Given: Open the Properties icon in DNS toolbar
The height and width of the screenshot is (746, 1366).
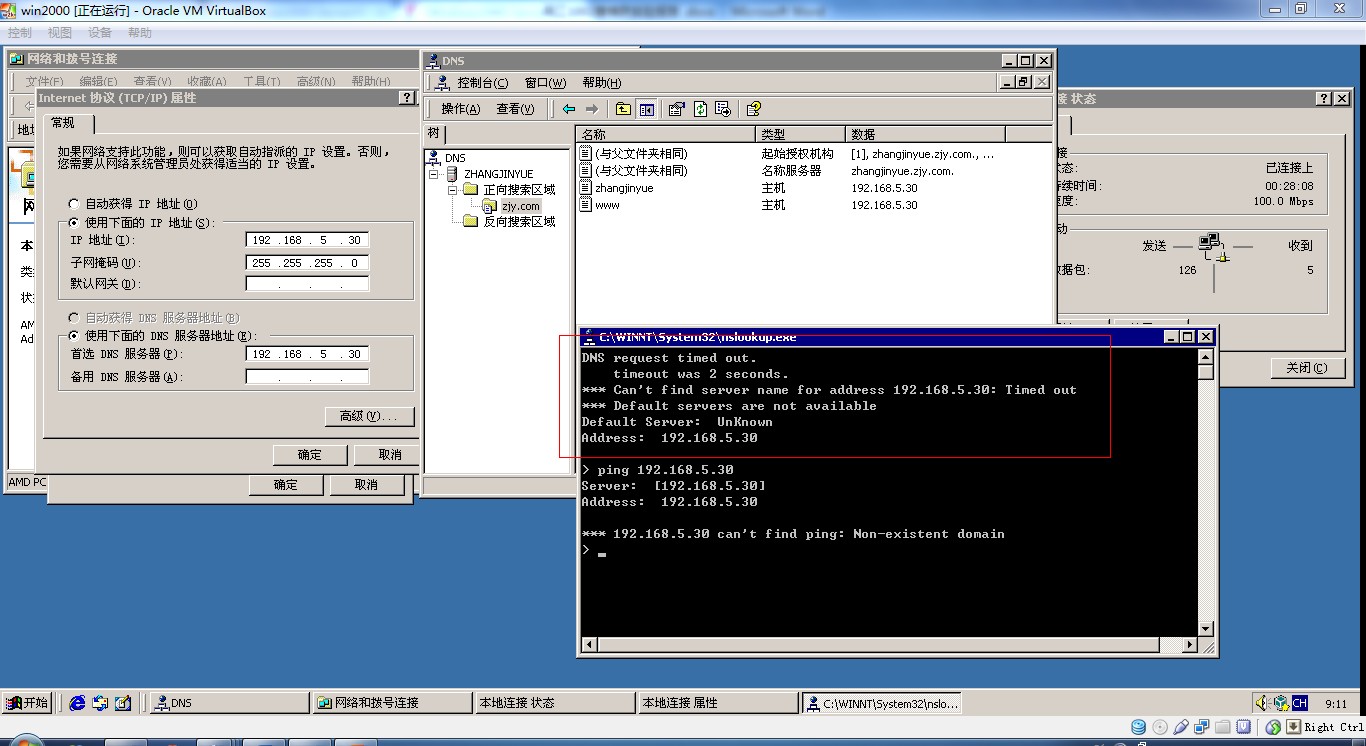Looking at the screenshot, I should coord(676,109).
